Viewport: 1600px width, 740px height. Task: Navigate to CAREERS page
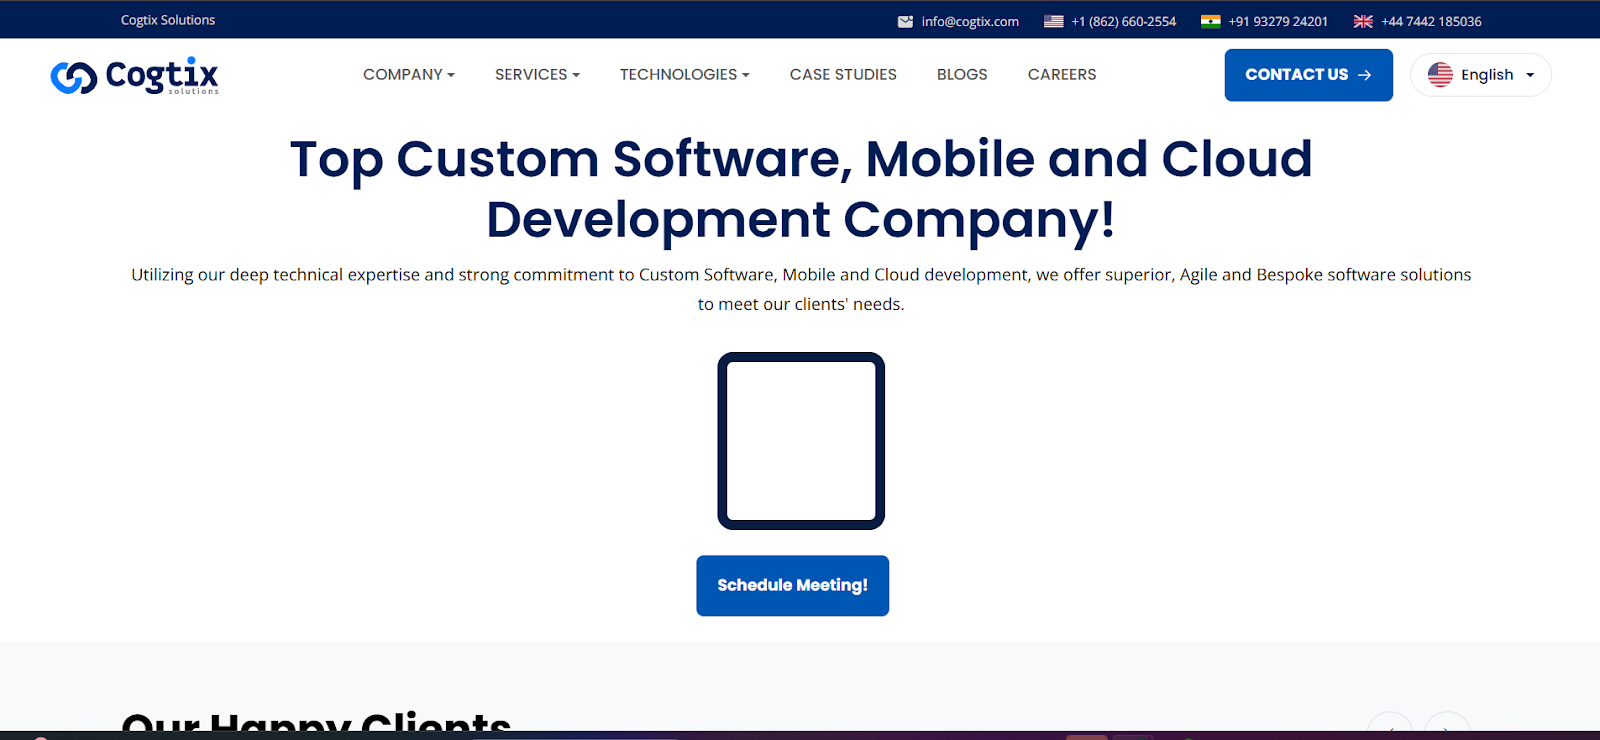point(1062,74)
